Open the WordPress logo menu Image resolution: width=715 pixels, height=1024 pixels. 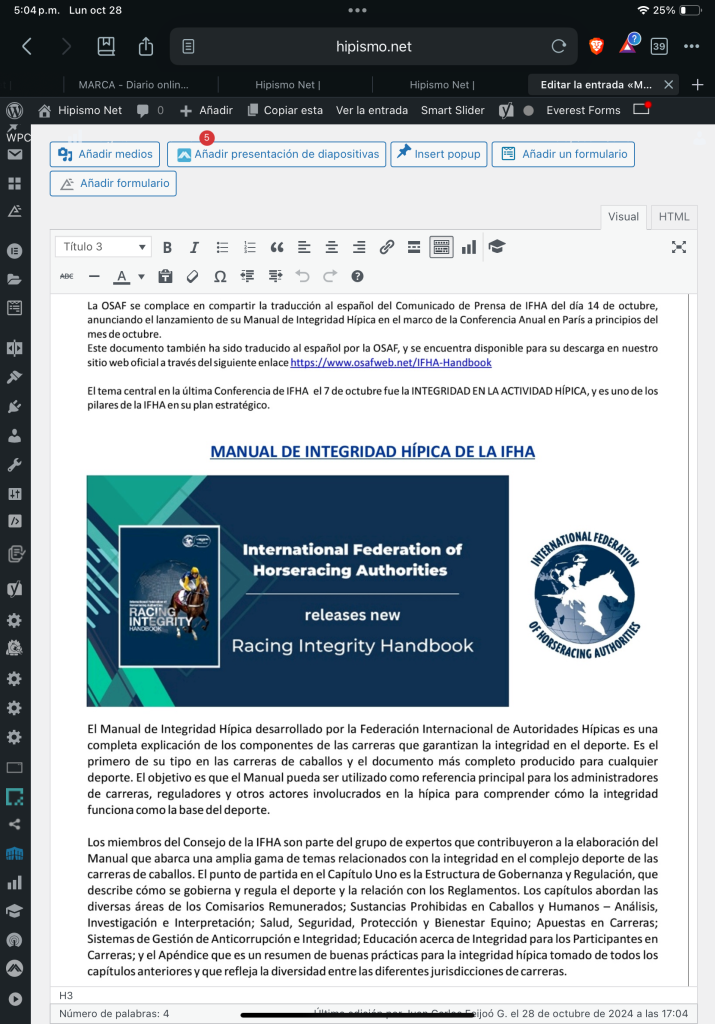click(x=14, y=110)
